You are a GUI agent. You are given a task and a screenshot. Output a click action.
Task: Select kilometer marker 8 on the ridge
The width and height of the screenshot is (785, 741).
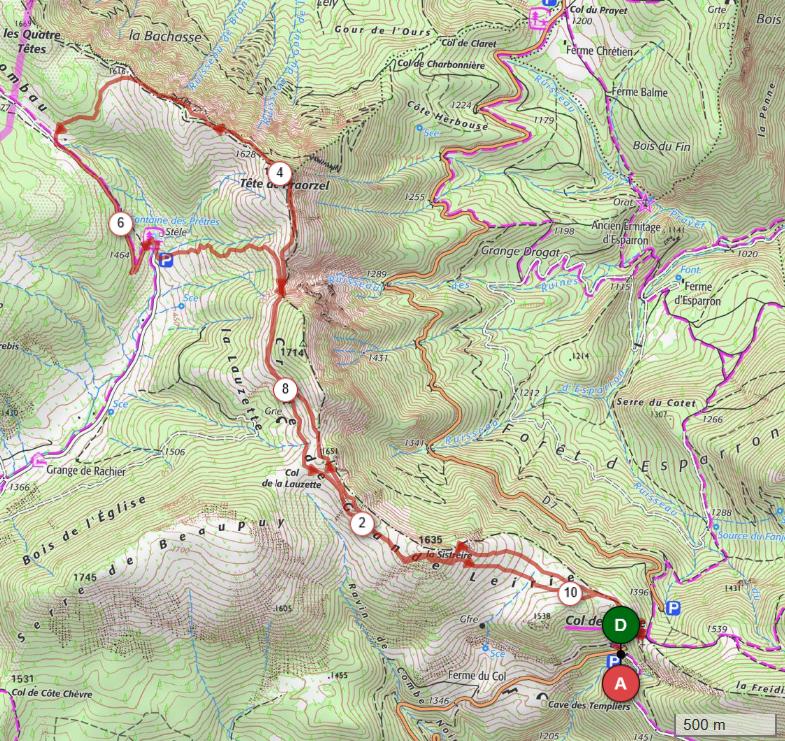pyautogui.click(x=285, y=389)
